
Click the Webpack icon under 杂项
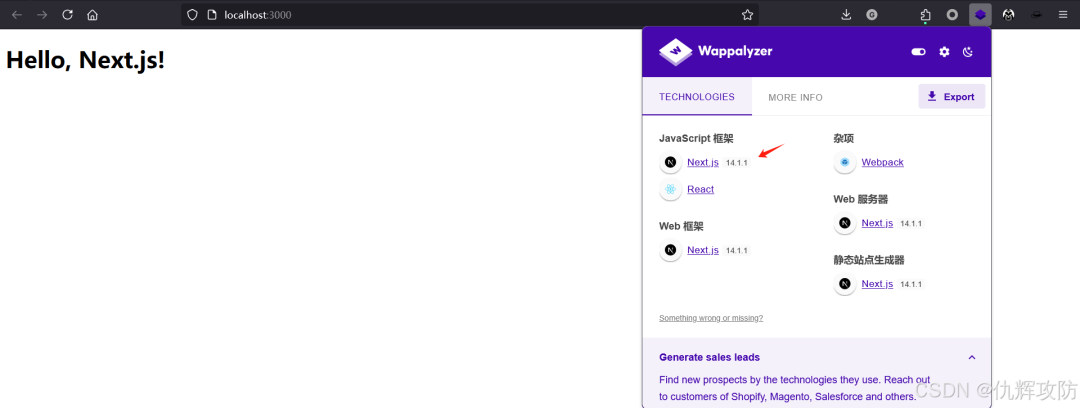pyautogui.click(x=844, y=163)
